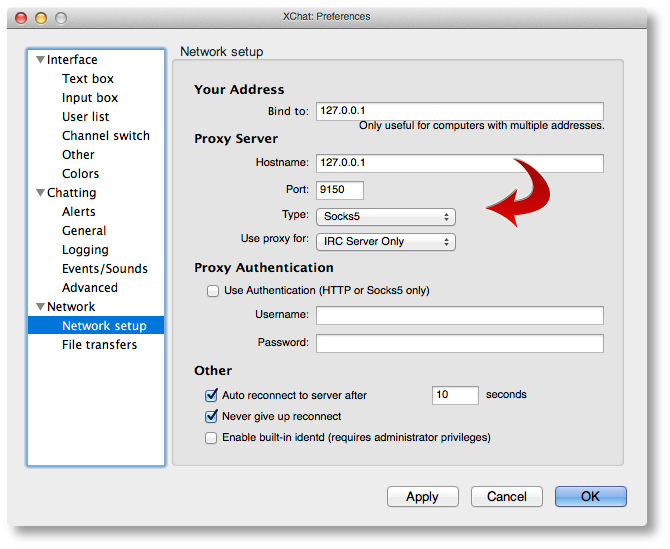Select User list in the sidebar
670x549 pixels.
85,117
